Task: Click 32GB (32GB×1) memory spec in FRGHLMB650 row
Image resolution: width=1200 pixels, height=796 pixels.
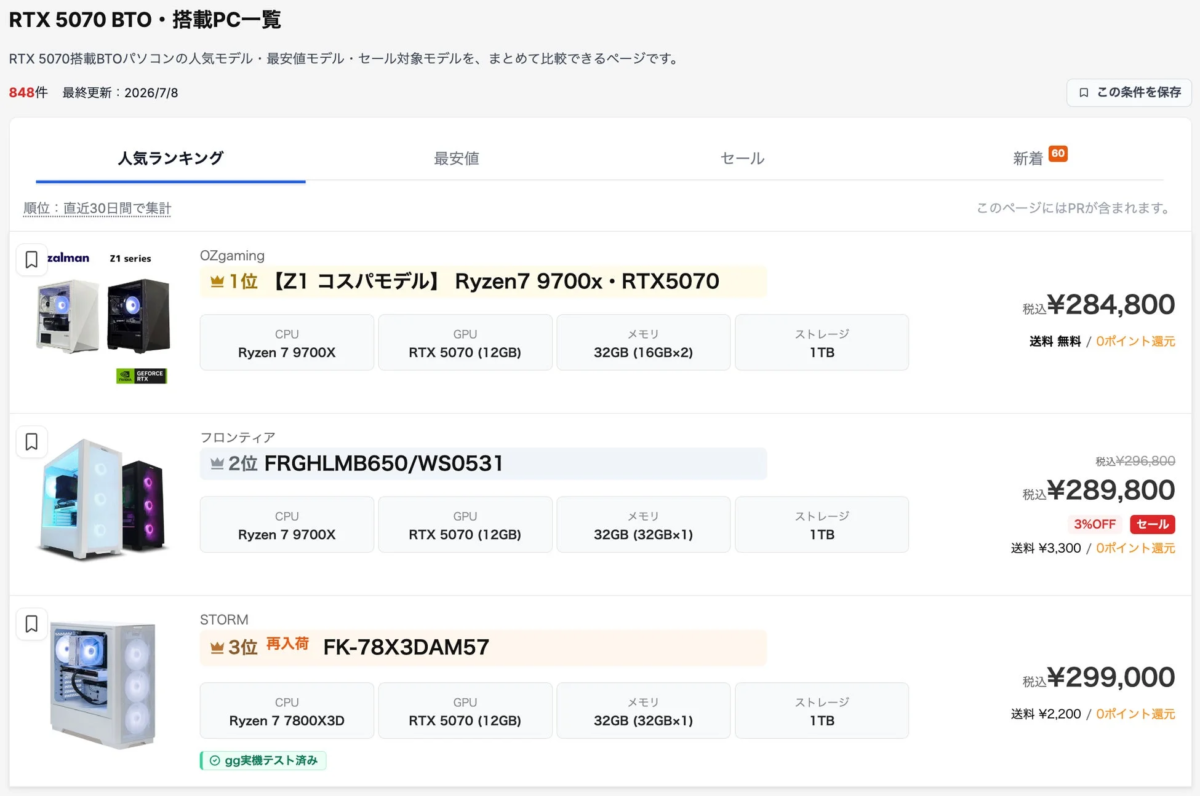Action: coord(643,525)
